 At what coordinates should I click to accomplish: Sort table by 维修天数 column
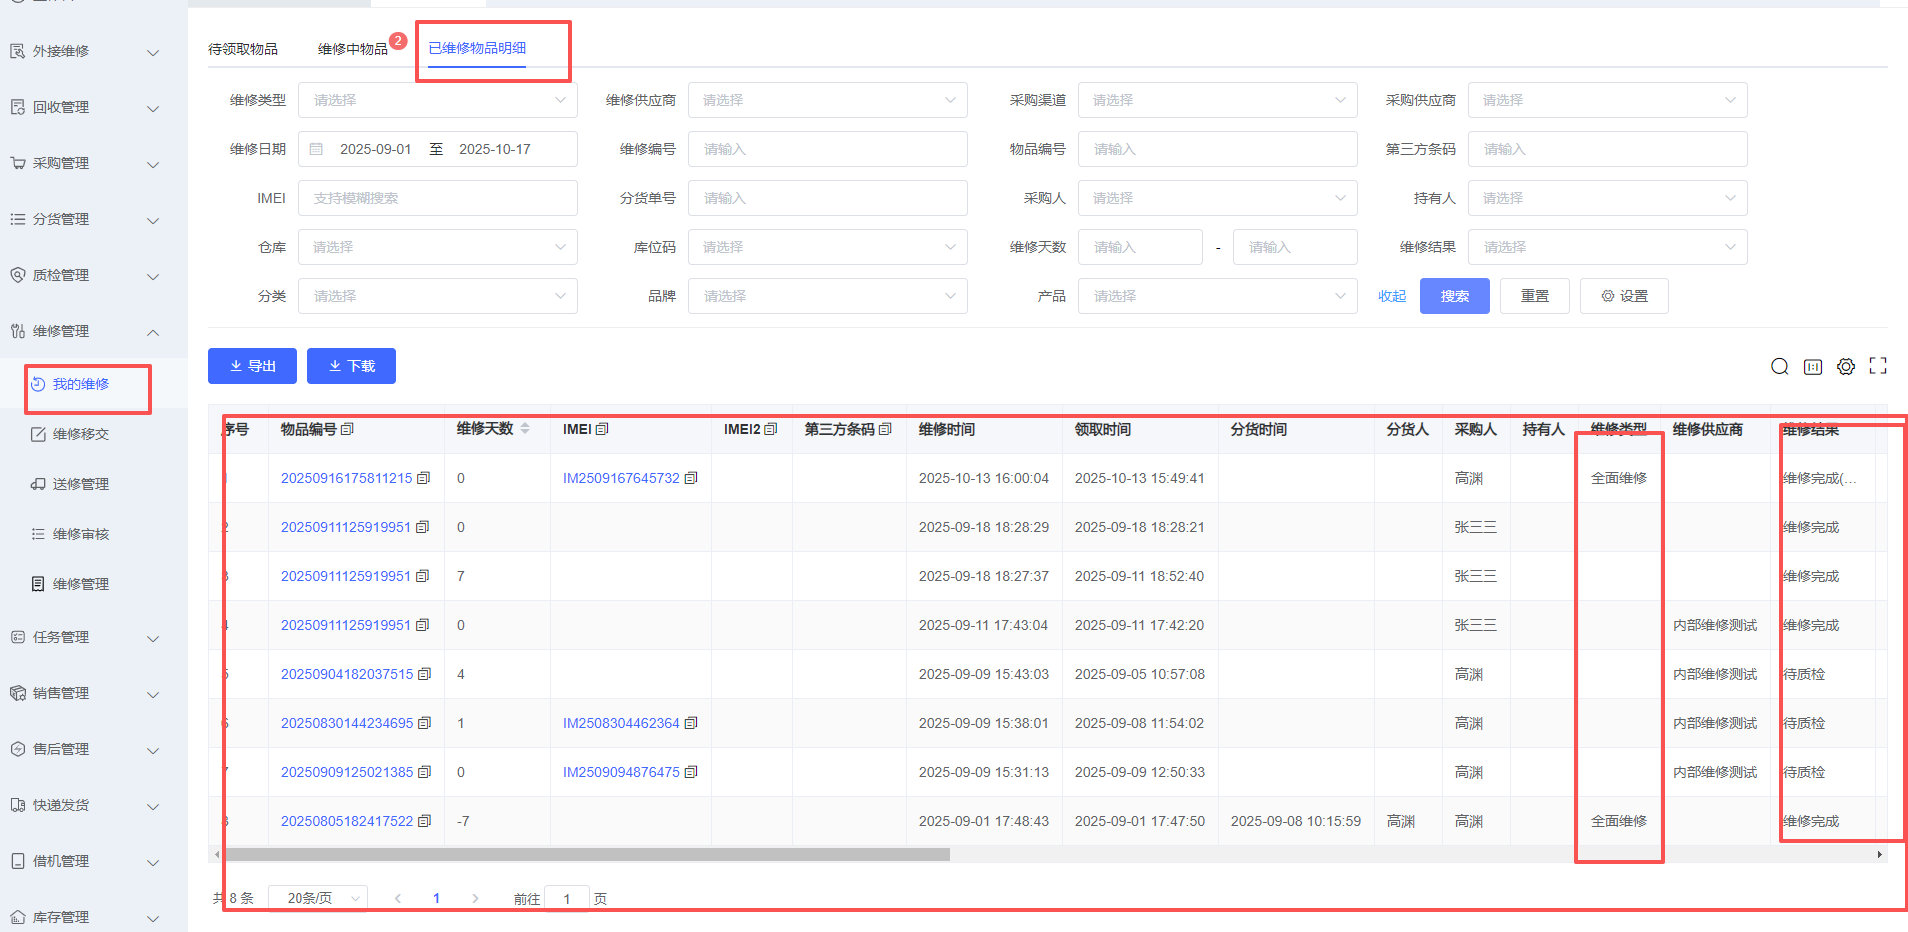[525, 429]
